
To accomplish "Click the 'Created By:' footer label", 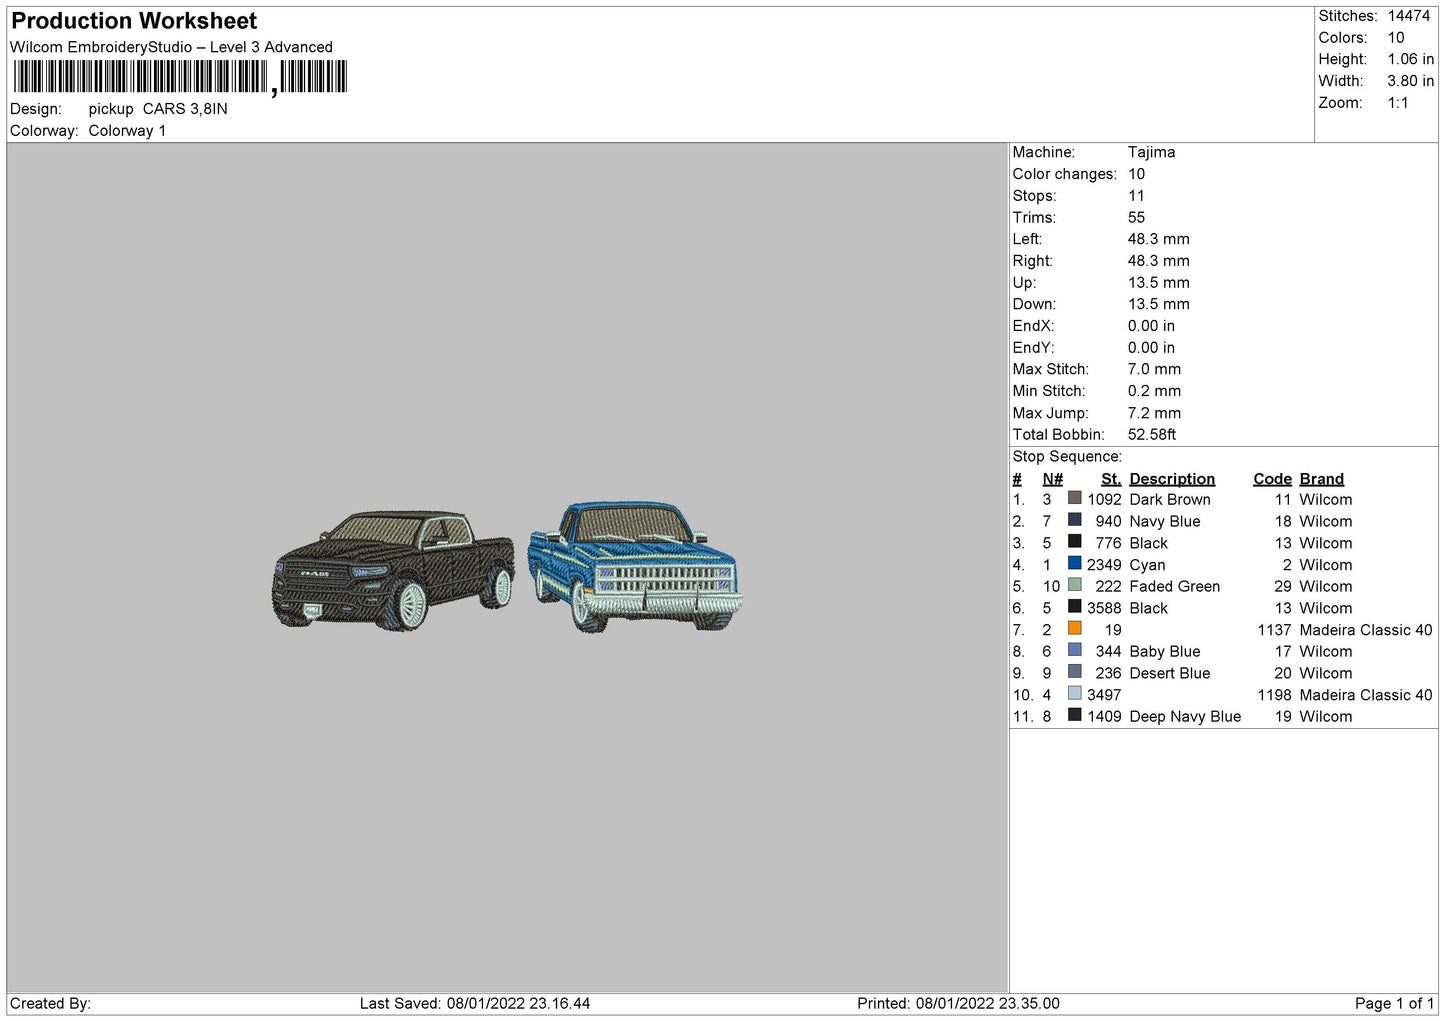I will coord(50,1003).
